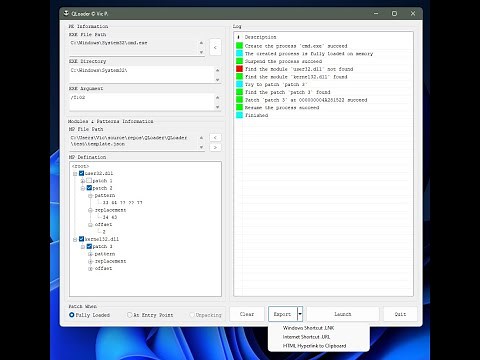The width and height of the screenshot is (480, 360).
Task: Click the Launch button
Action: click(343, 314)
